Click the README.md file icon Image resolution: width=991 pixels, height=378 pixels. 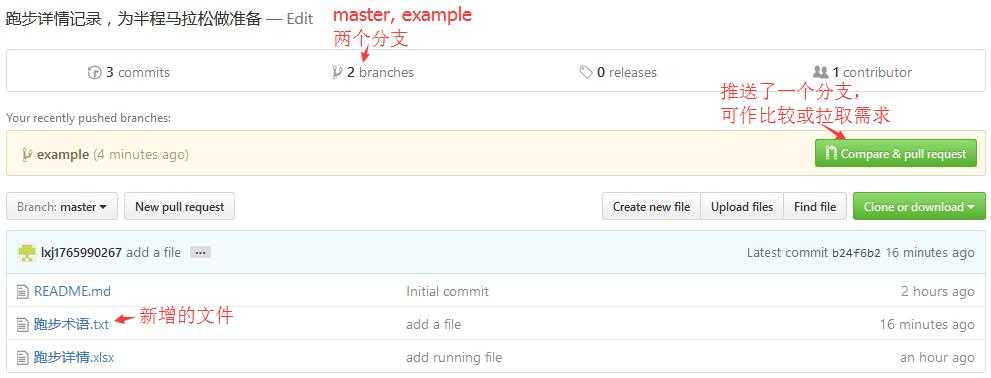pos(23,291)
